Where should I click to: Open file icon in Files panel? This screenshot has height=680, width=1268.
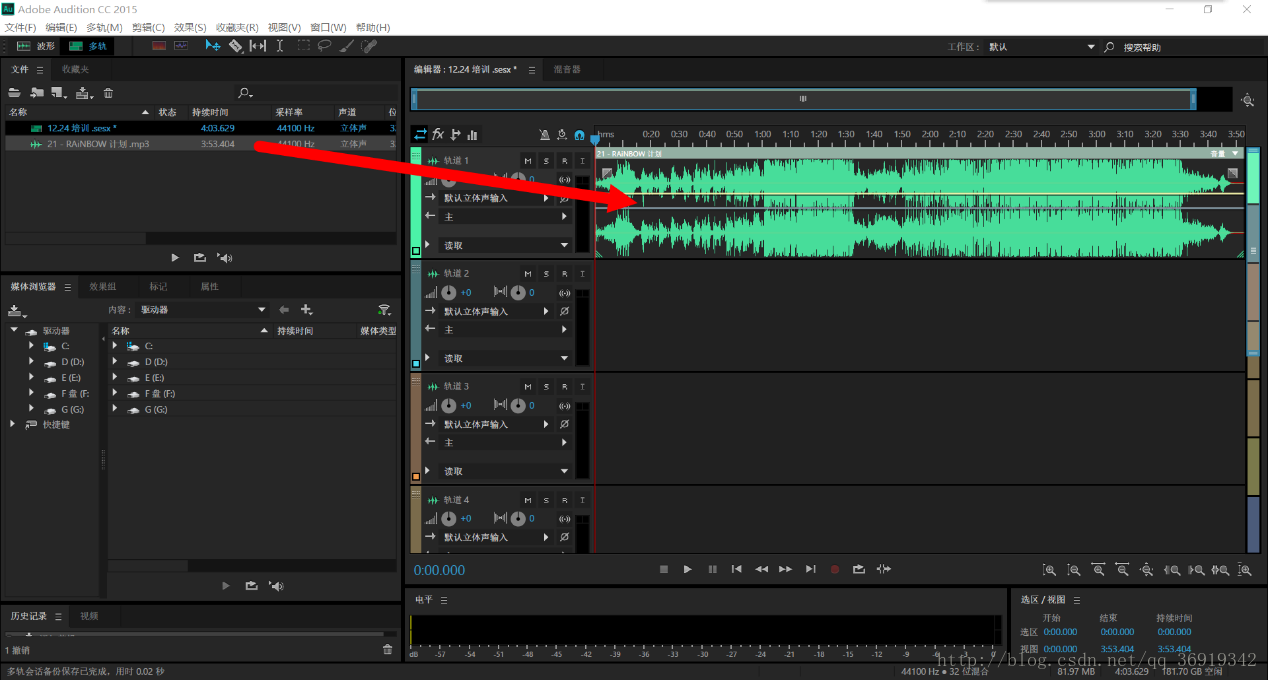pos(14,93)
